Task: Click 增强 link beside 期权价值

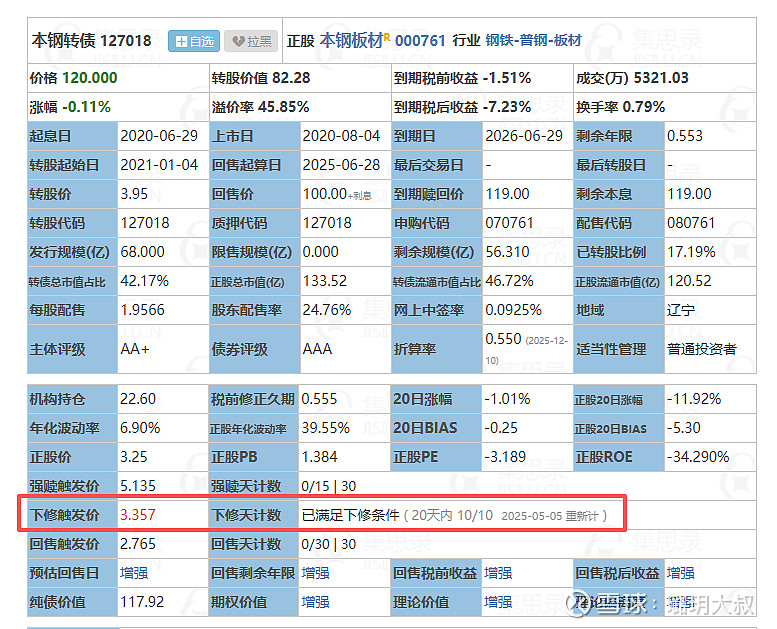Action: coord(316,602)
